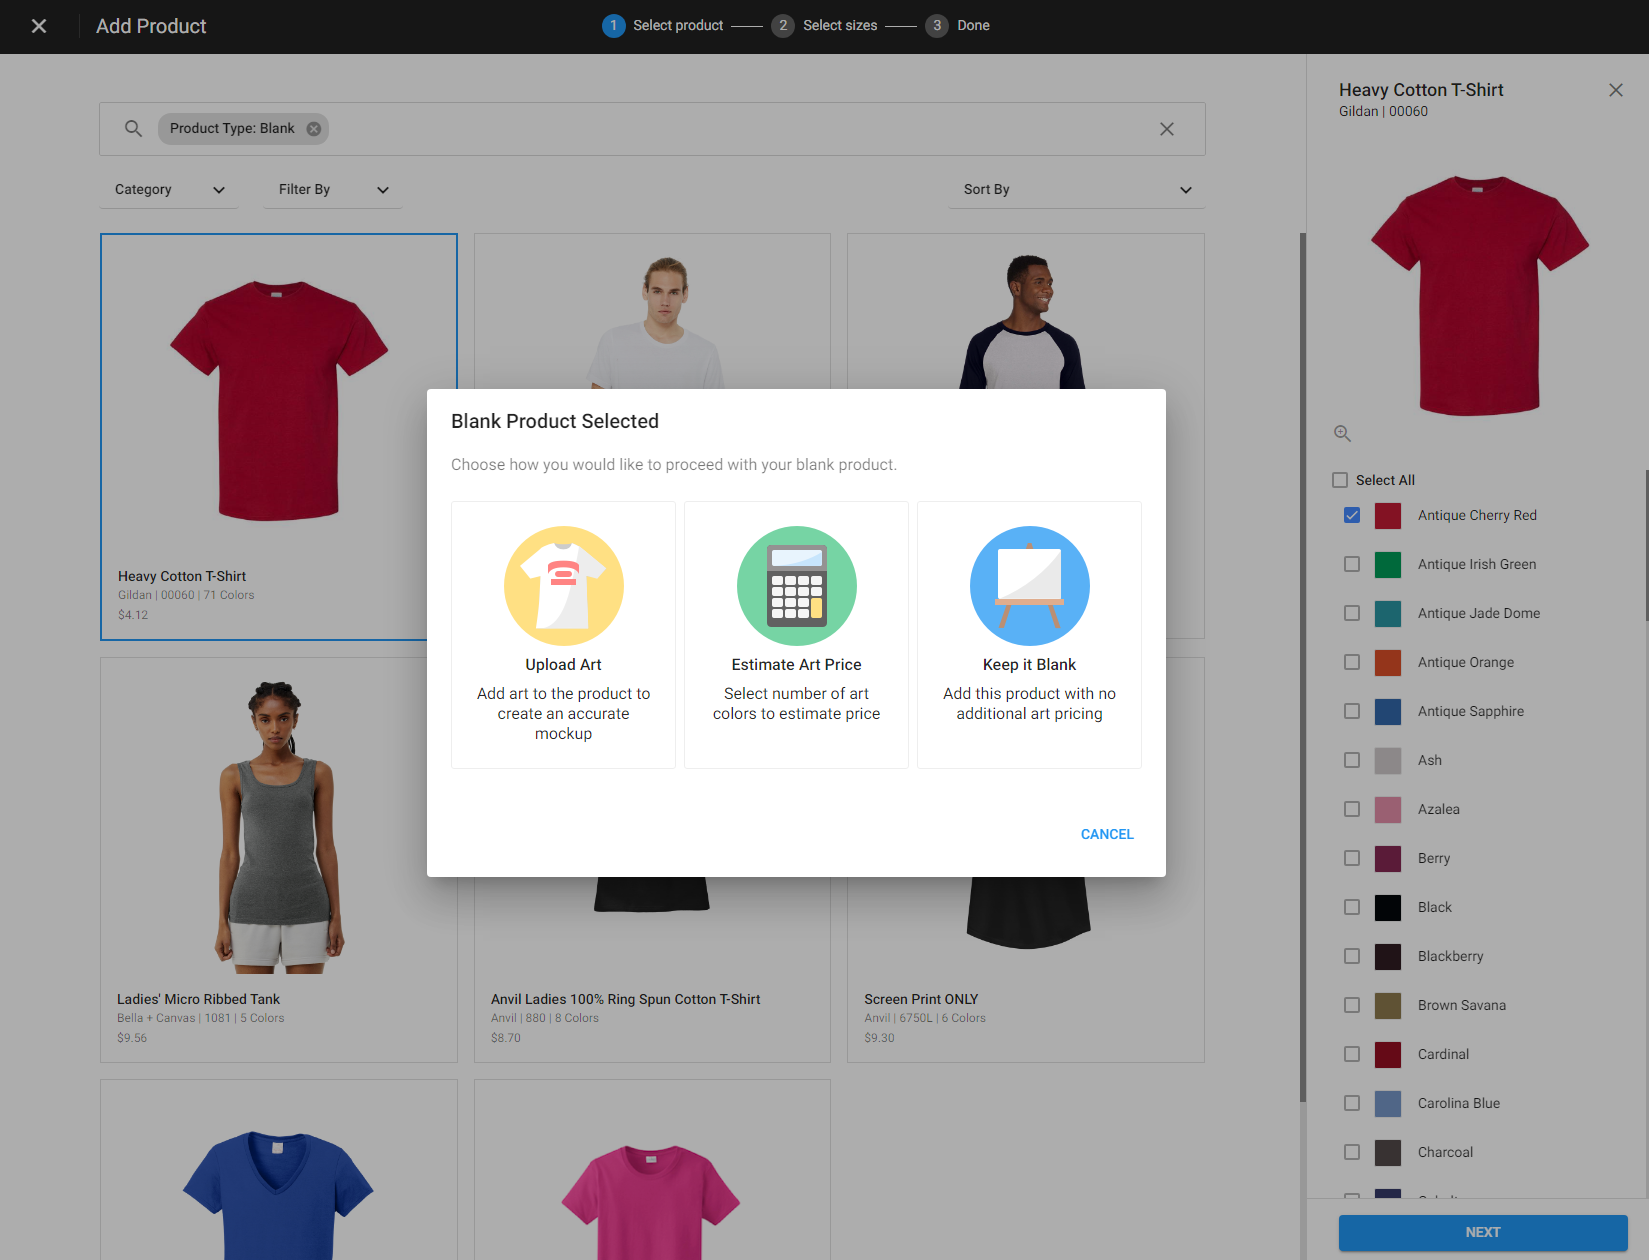Click the magnifier zoom icon under shirt preview

tap(1342, 433)
